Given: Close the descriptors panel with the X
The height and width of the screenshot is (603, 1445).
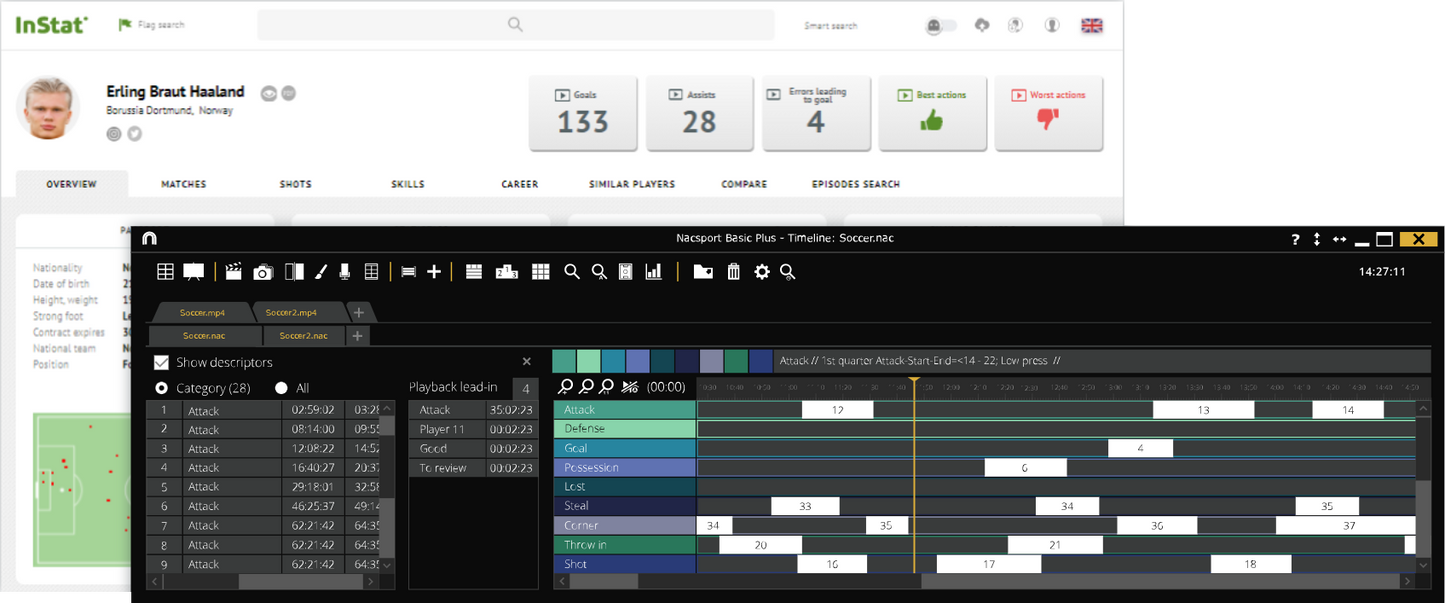Looking at the screenshot, I should (x=527, y=362).
